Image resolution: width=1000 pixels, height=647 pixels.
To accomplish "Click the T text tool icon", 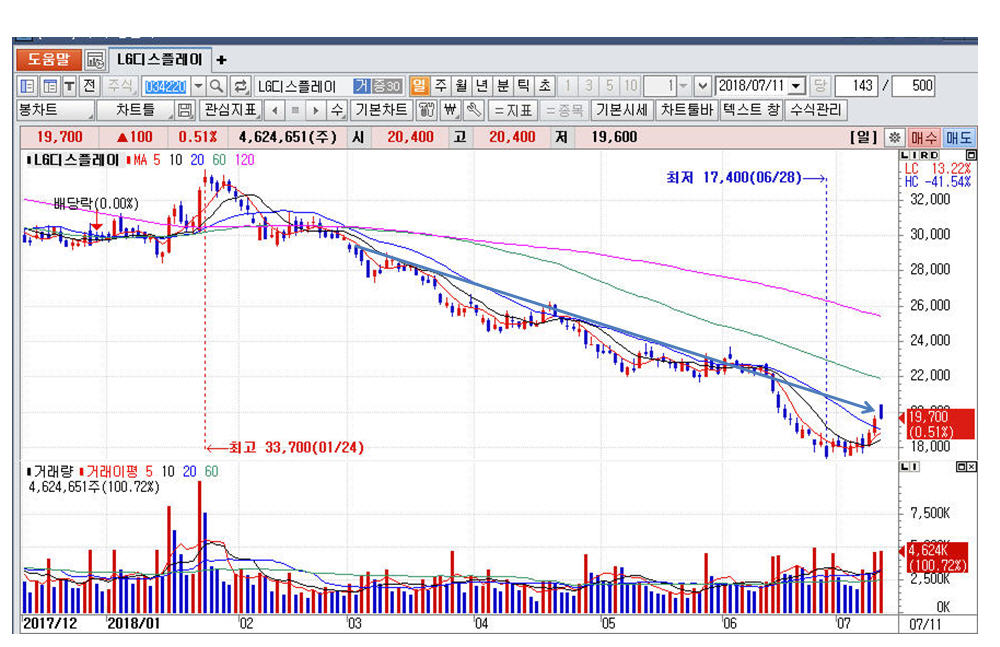I will pyautogui.click(x=68, y=86).
